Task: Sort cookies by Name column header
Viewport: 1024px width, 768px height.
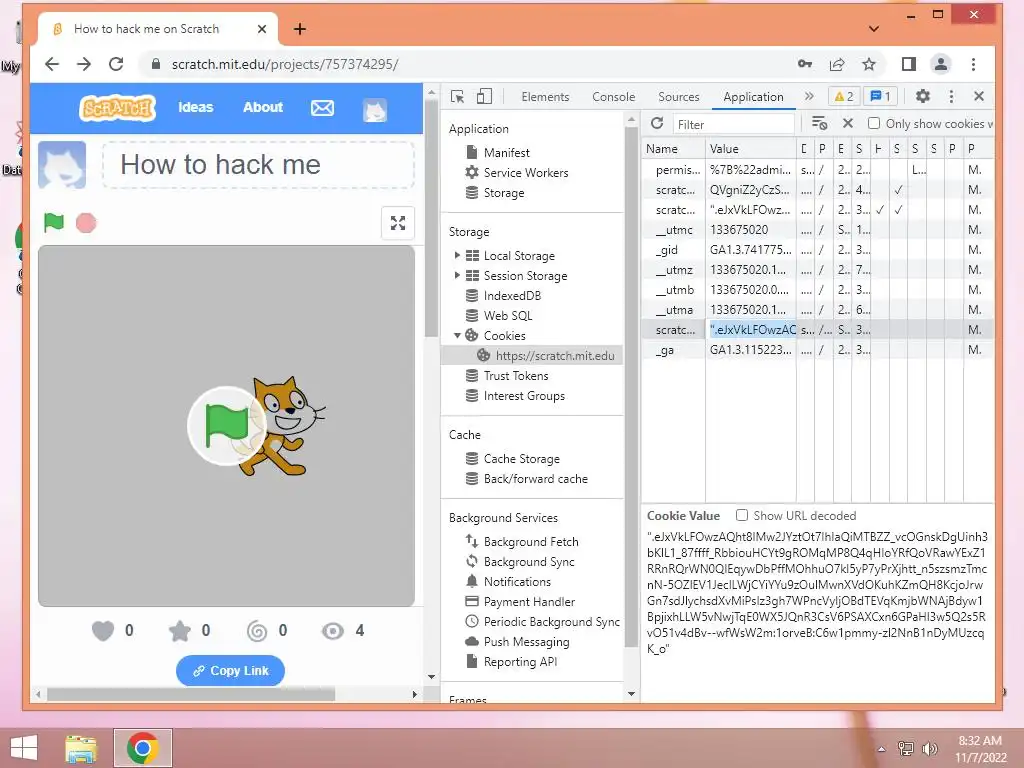Action: (x=673, y=149)
